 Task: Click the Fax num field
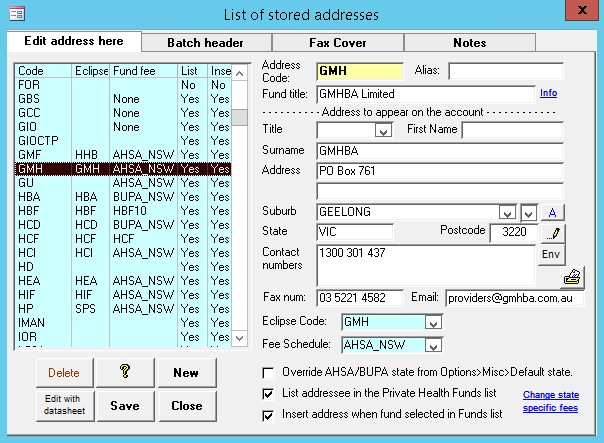click(x=360, y=298)
